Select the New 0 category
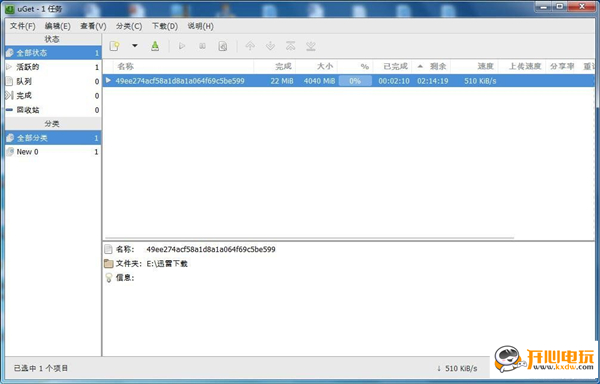This screenshot has height=384, width=600. (x=53, y=152)
